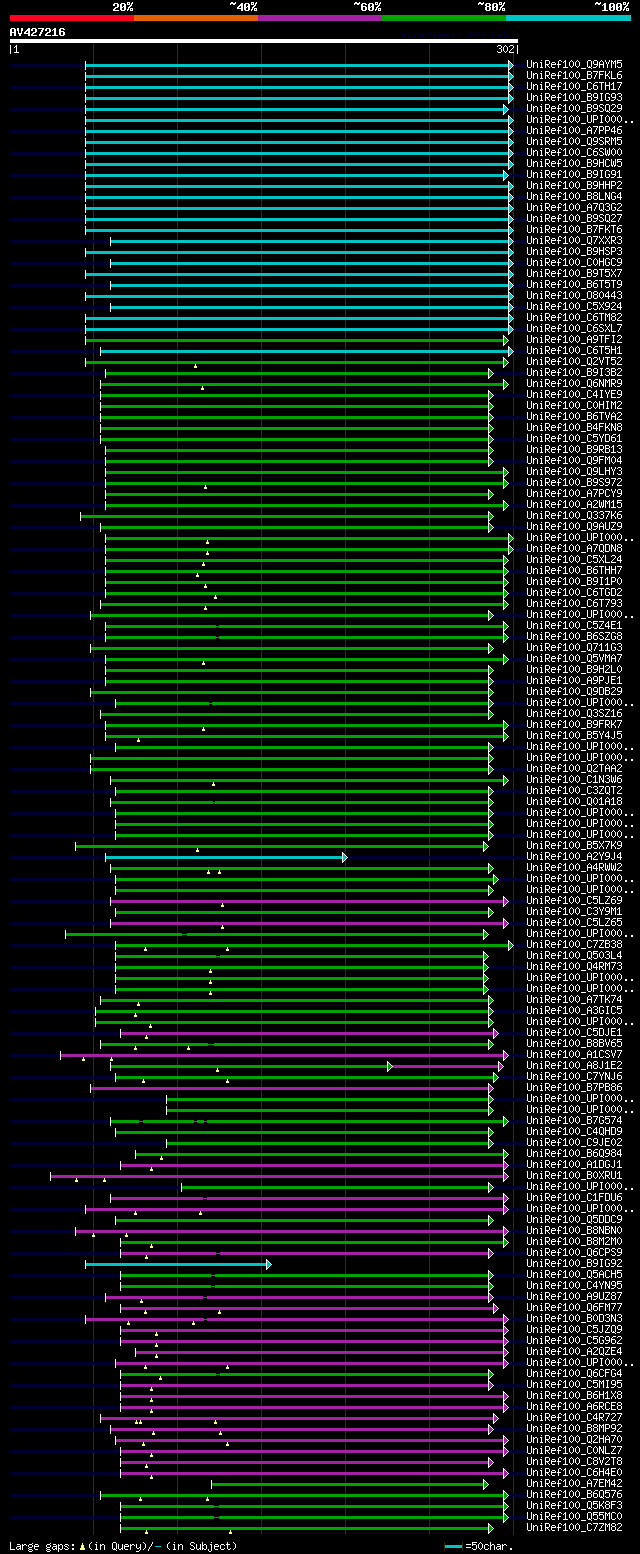Image resolution: width=640 pixels, height=1554 pixels.
Task: Open hit UniRef100_B9SQ29
Action: (576, 108)
